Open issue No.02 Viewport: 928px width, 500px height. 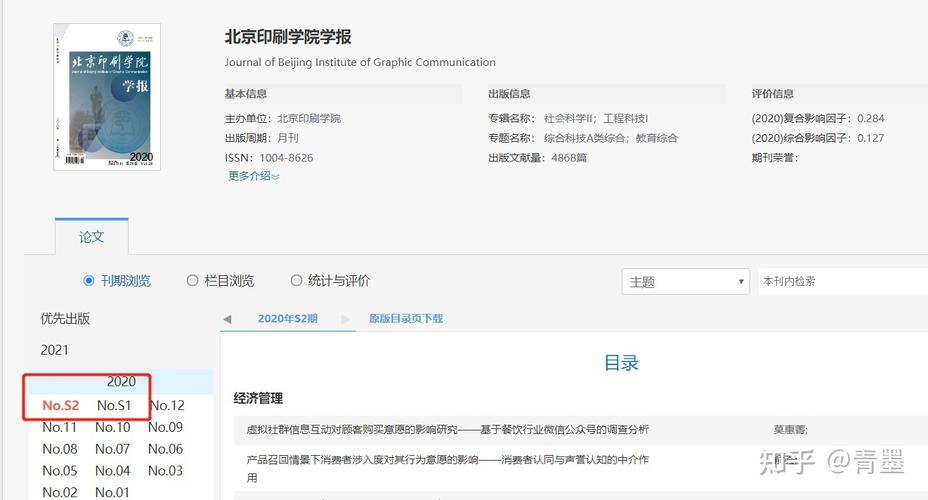[59, 492]
